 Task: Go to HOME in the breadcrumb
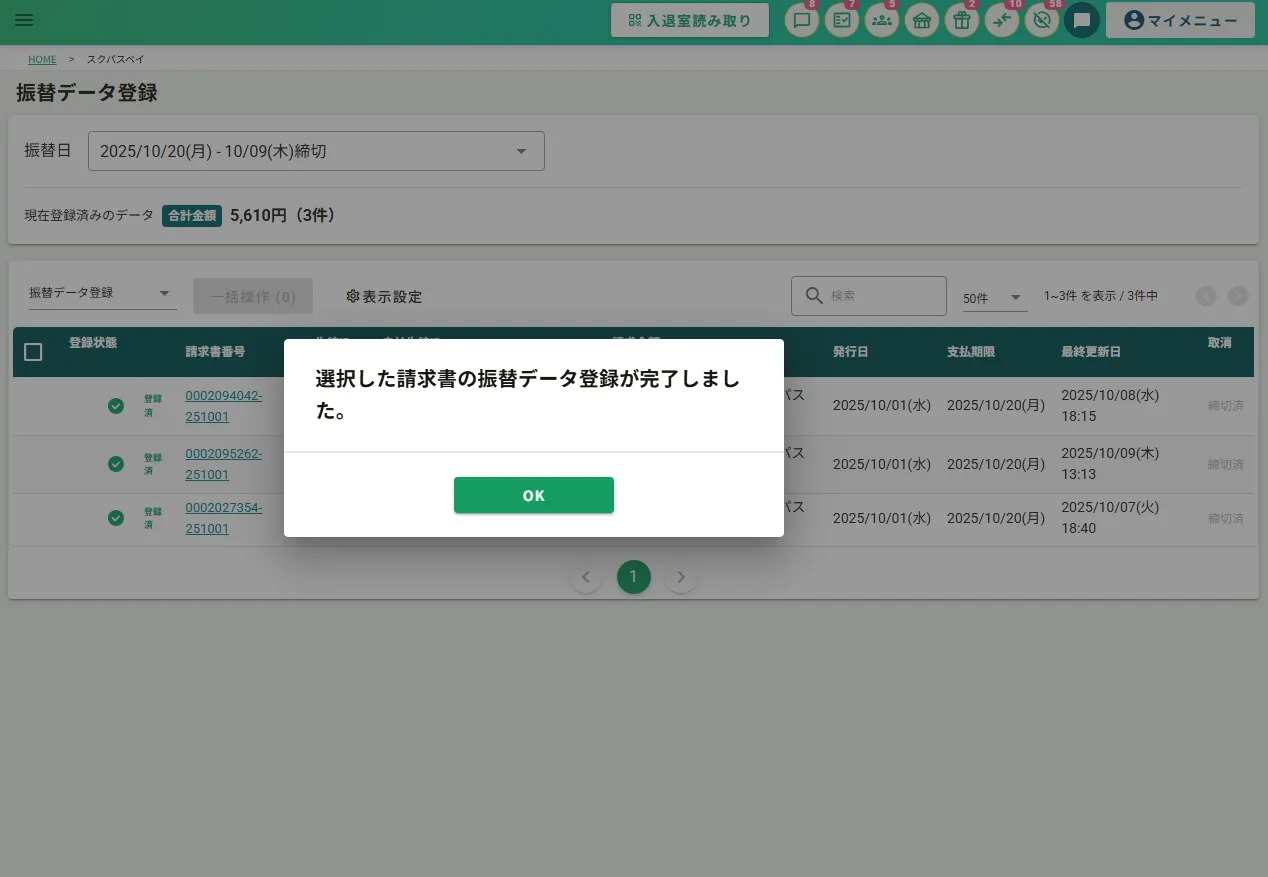(42, 60)
